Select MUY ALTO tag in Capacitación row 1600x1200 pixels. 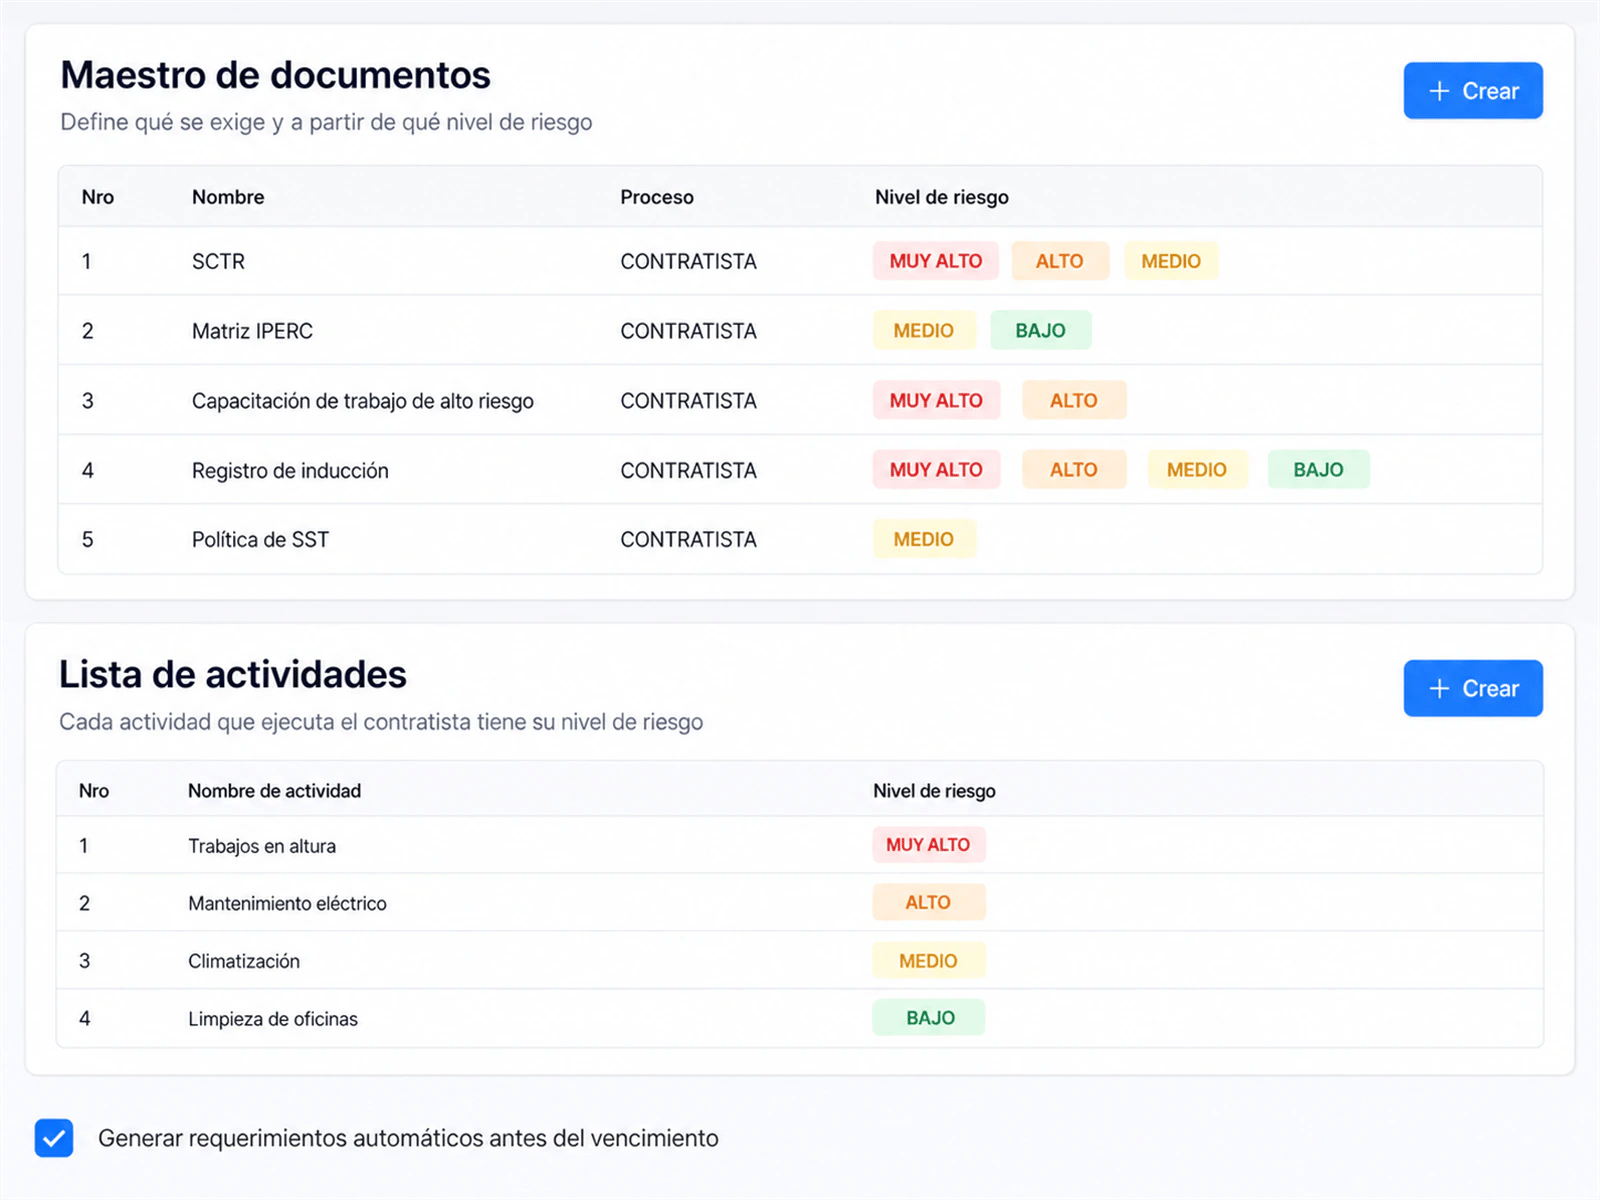point(936,400)
